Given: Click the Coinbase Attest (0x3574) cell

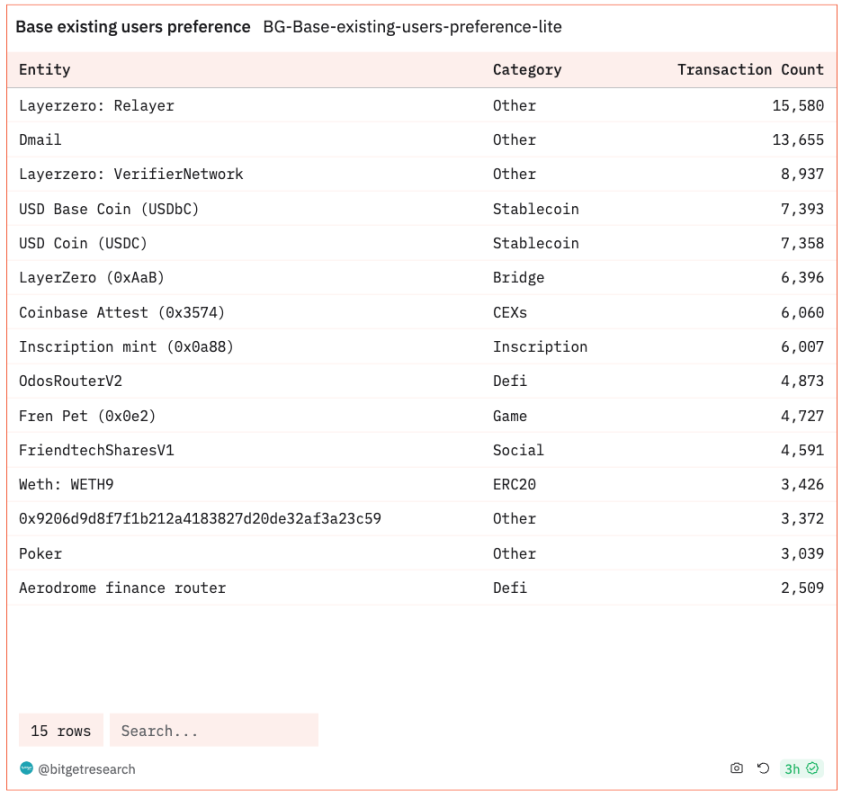Looking at the screenshot, I should 122,313.
